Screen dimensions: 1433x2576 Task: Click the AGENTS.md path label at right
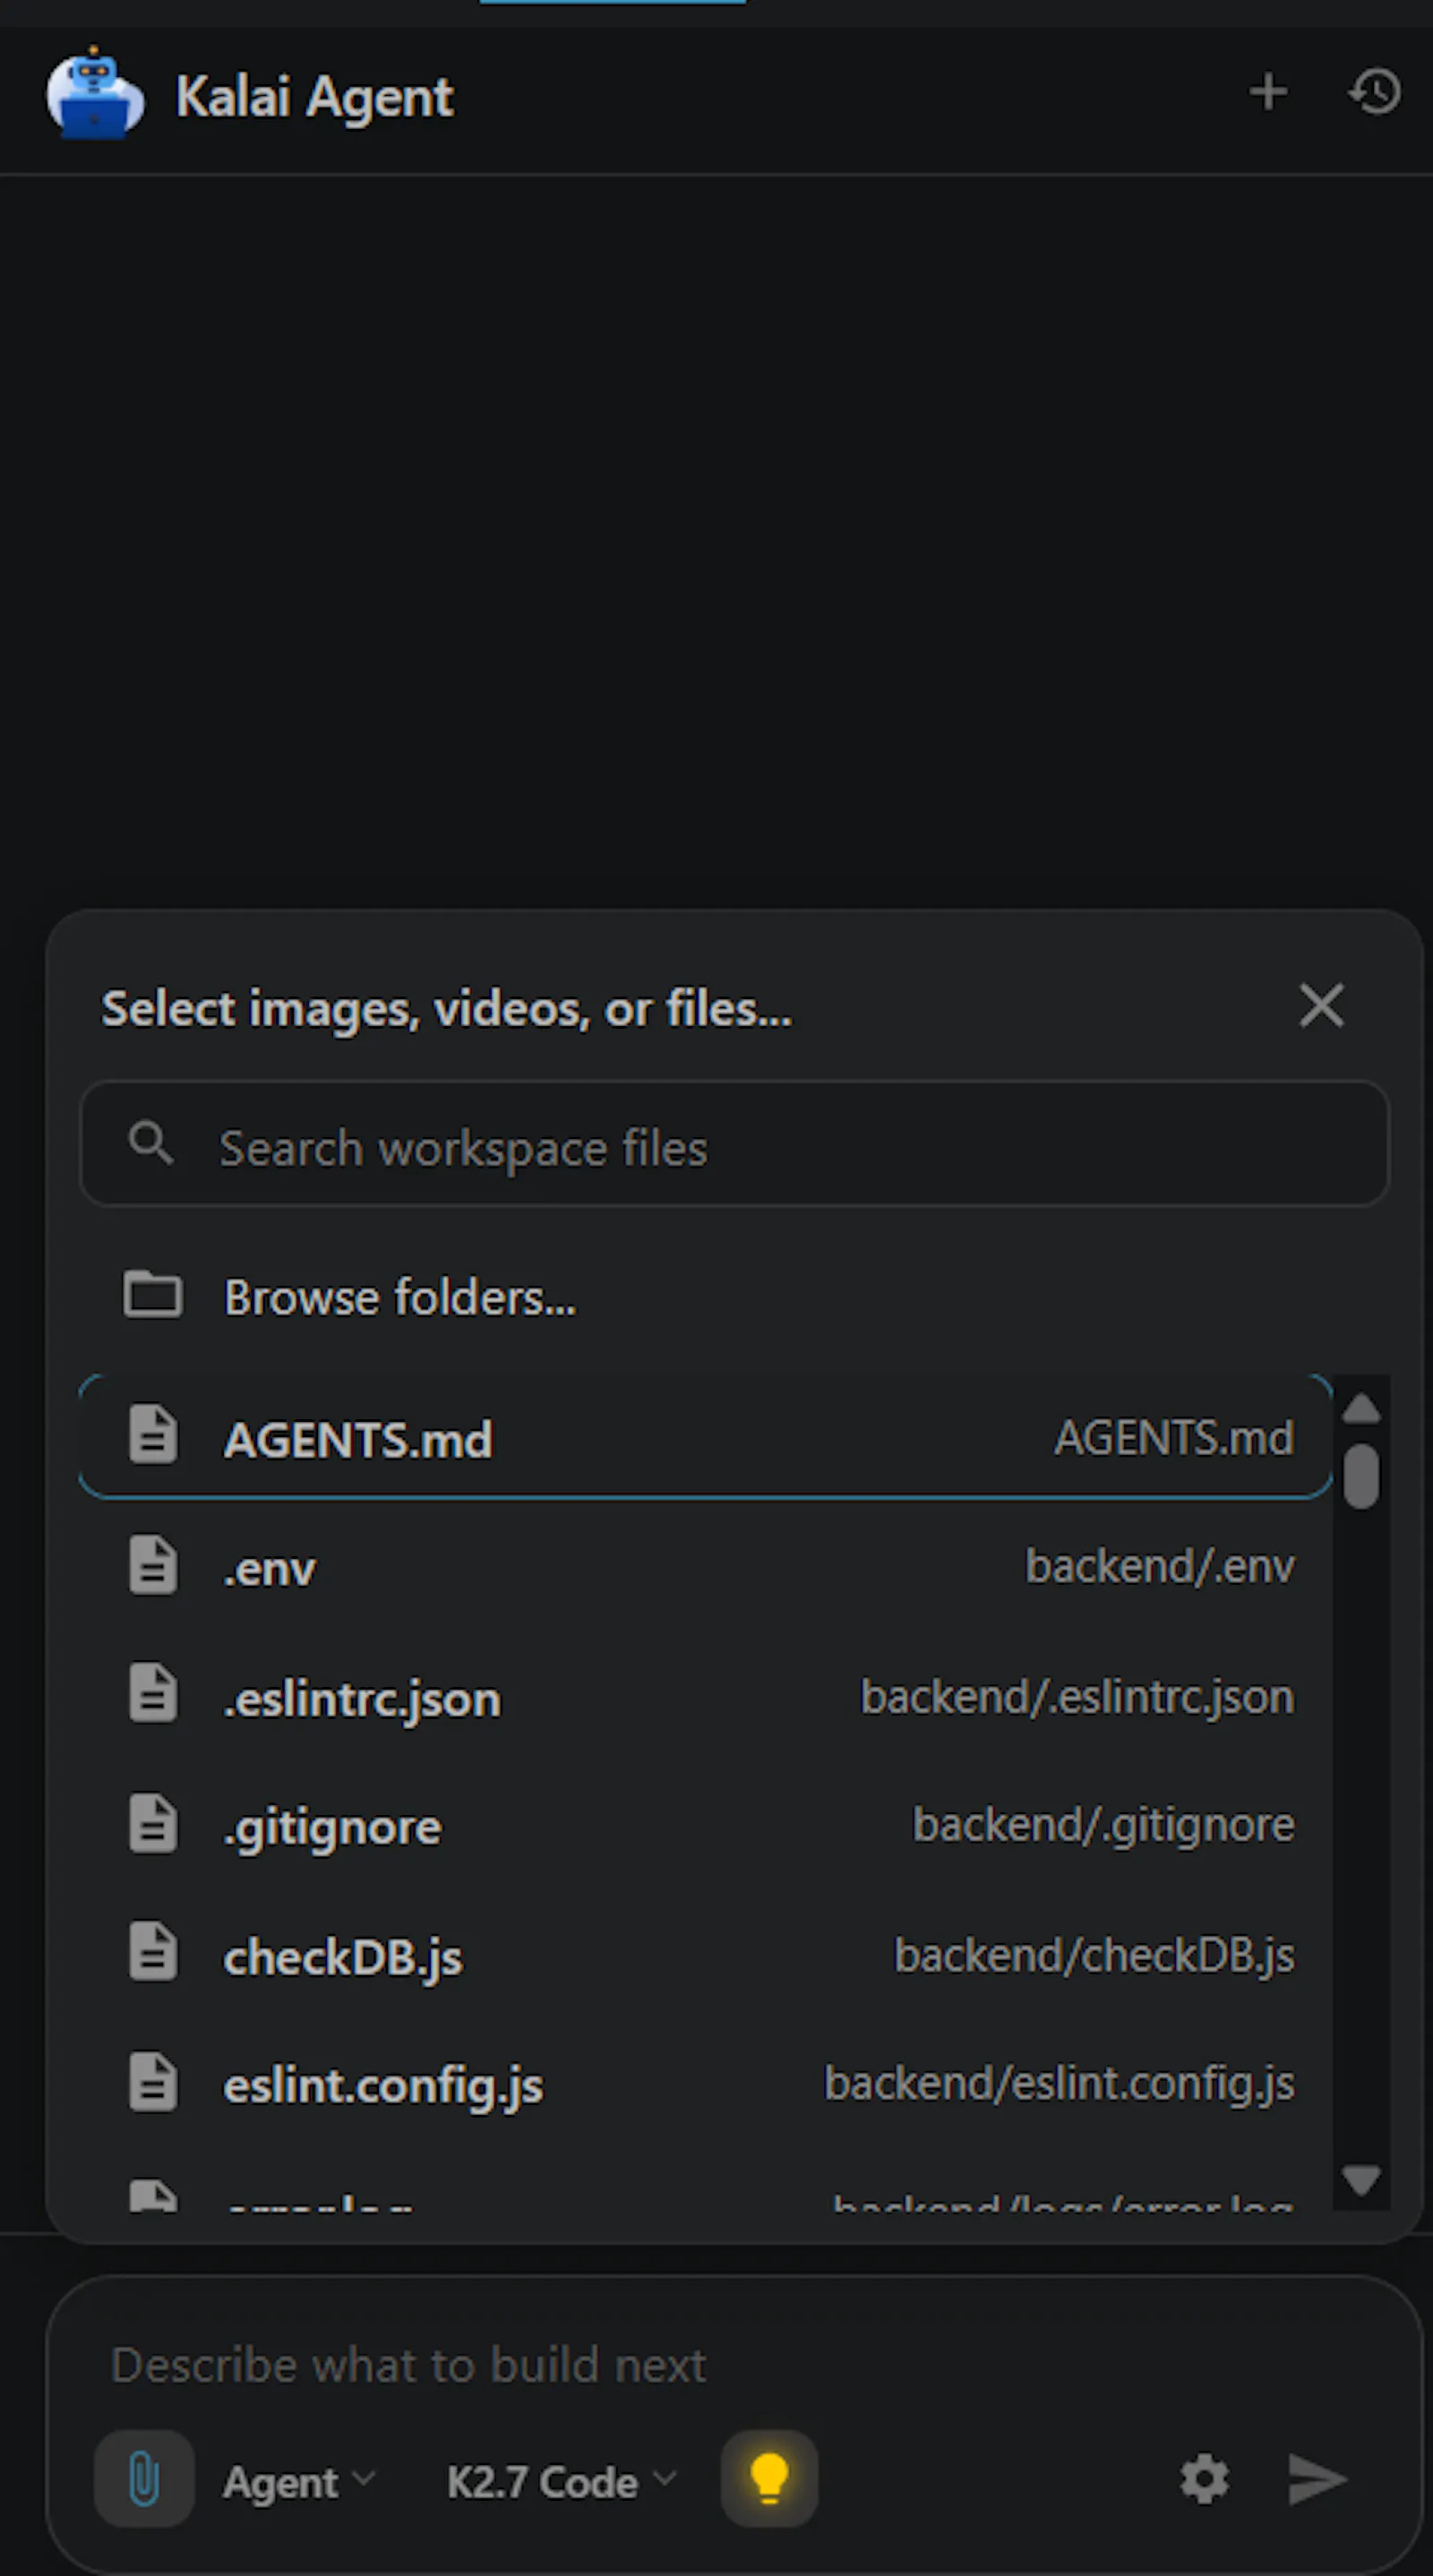(1173, 1438)
